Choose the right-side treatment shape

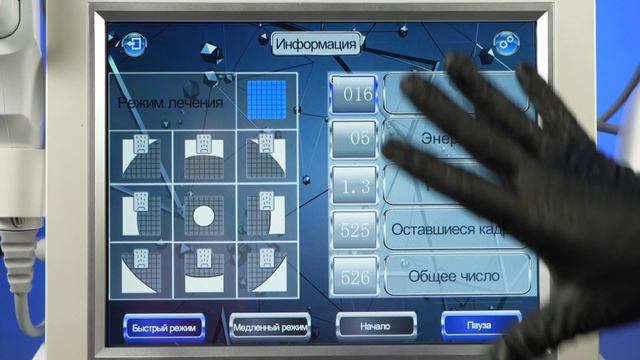coord(267,213)
